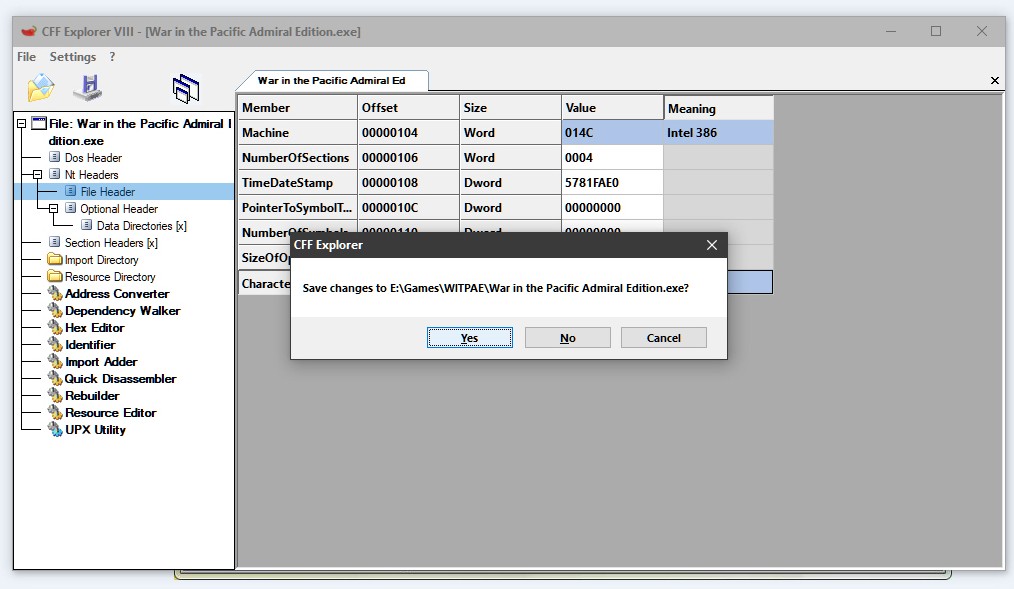This screenshot has width=1014, height=589.
Task: Click the Address Converter tool icon
Action: click(x=55, y=294)
